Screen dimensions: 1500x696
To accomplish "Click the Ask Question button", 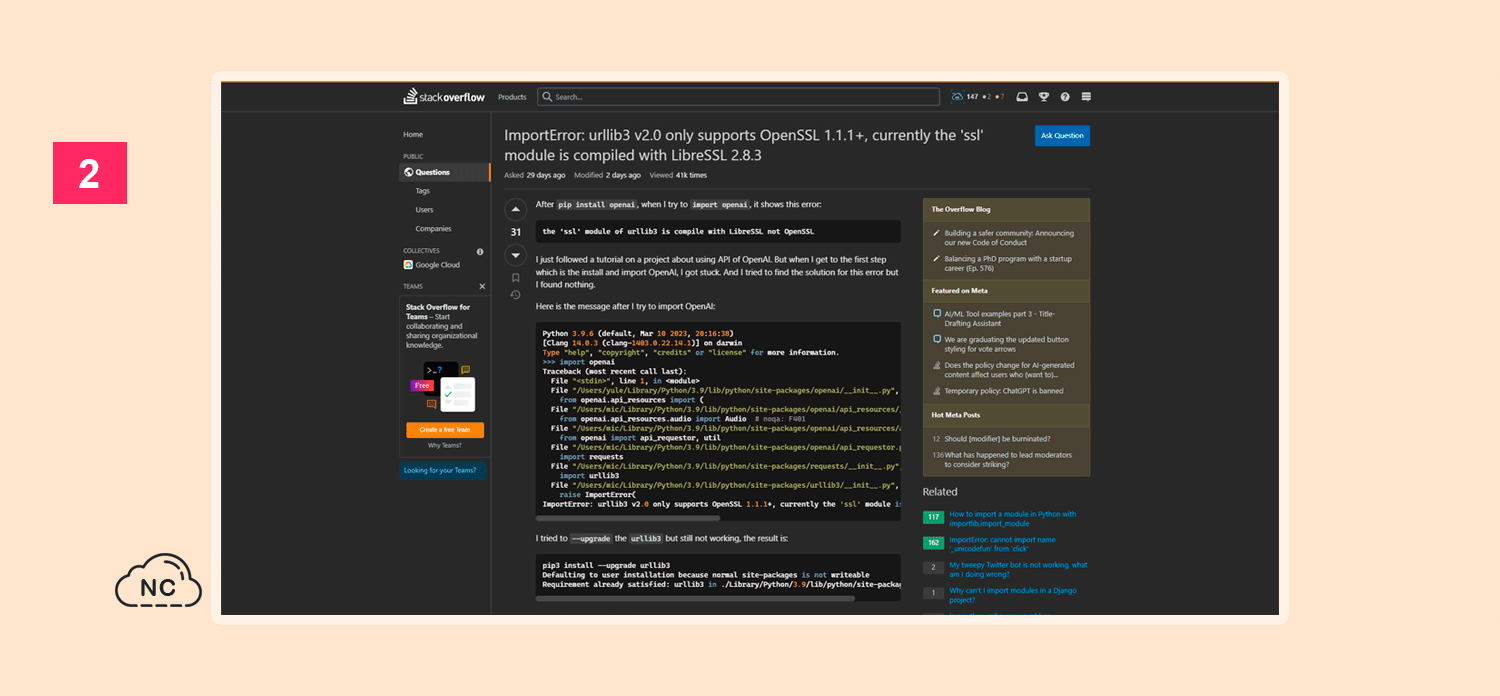I will pos(1062,136).
